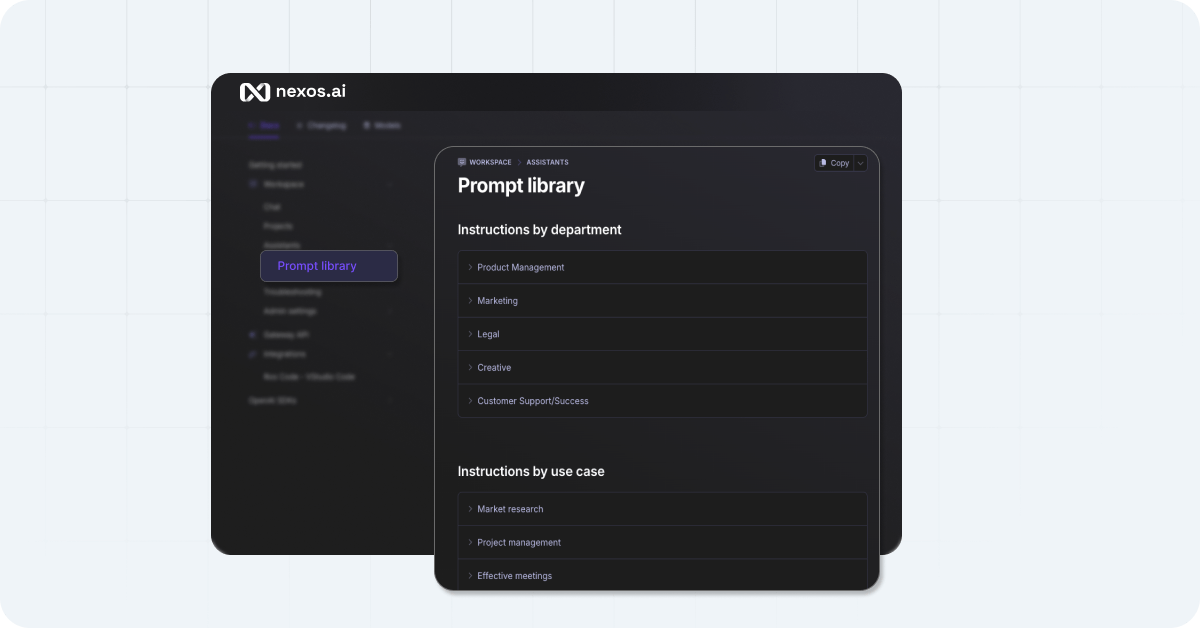1200x628 pixels.
Task: Click the Integrations icon in the sidebar
Action: tap(253, 354)
